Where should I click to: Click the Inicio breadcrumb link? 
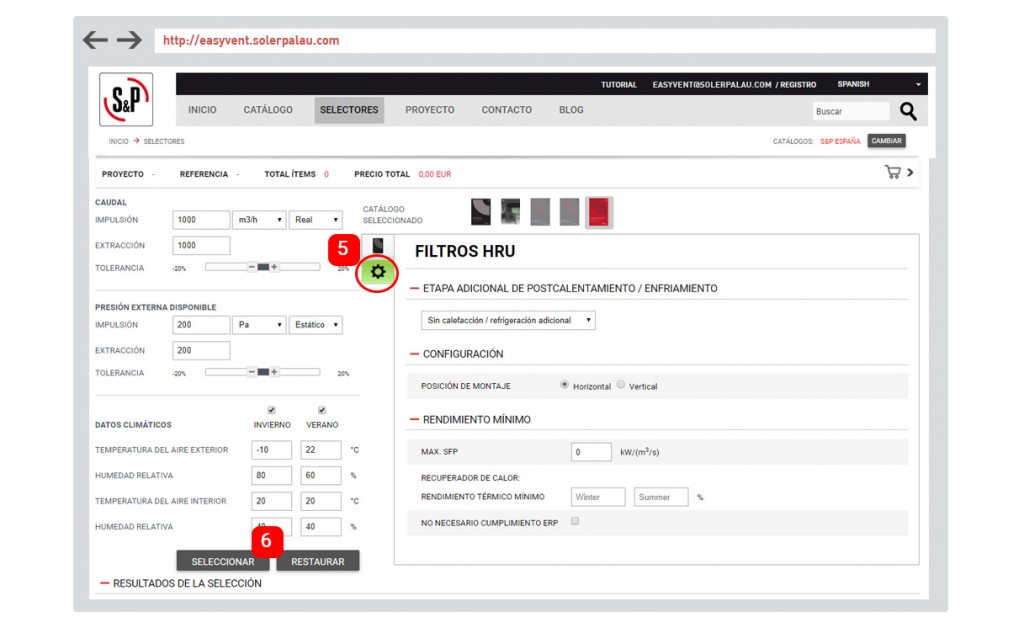(x=118, y=141)
